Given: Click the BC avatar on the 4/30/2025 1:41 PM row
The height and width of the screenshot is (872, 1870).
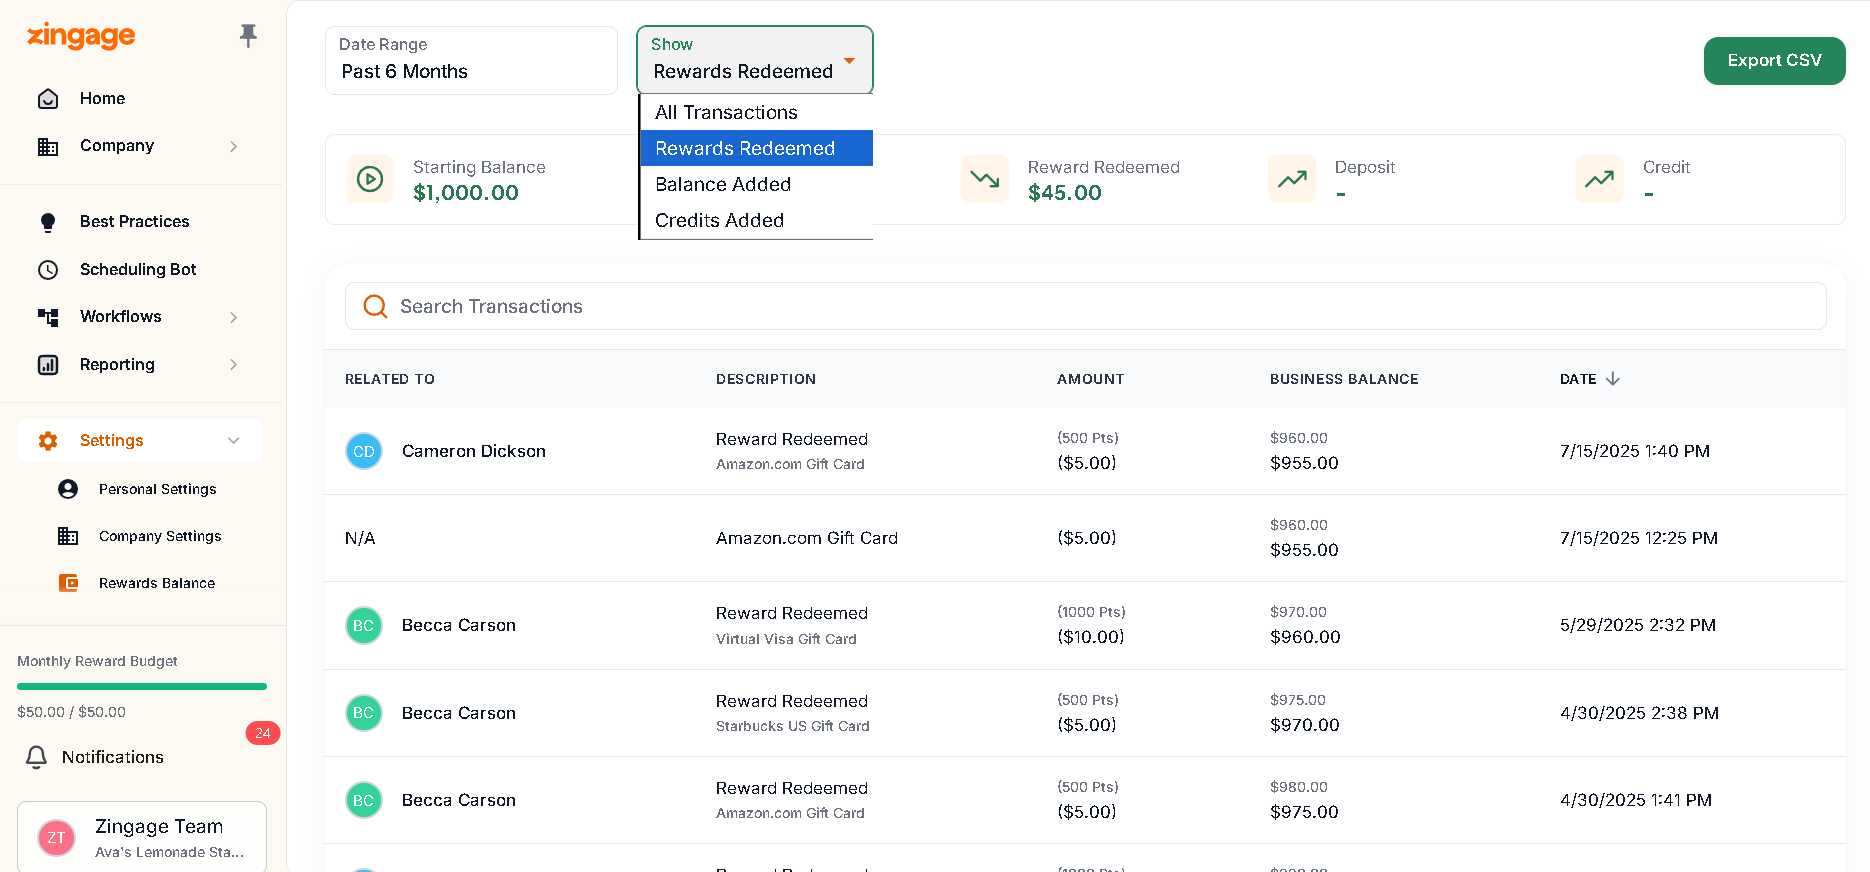Looking at the screenshot, I should (364, 800).
